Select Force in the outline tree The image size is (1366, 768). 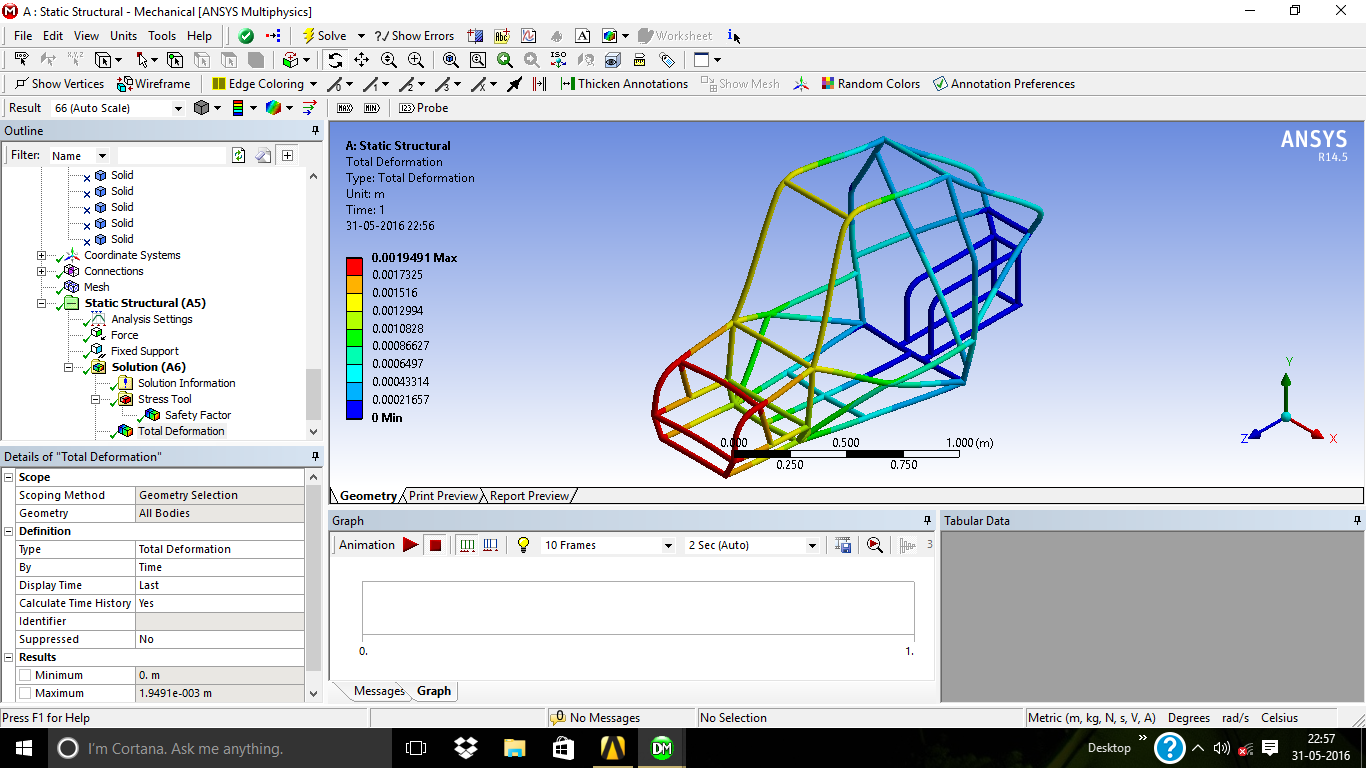(125, 335)
